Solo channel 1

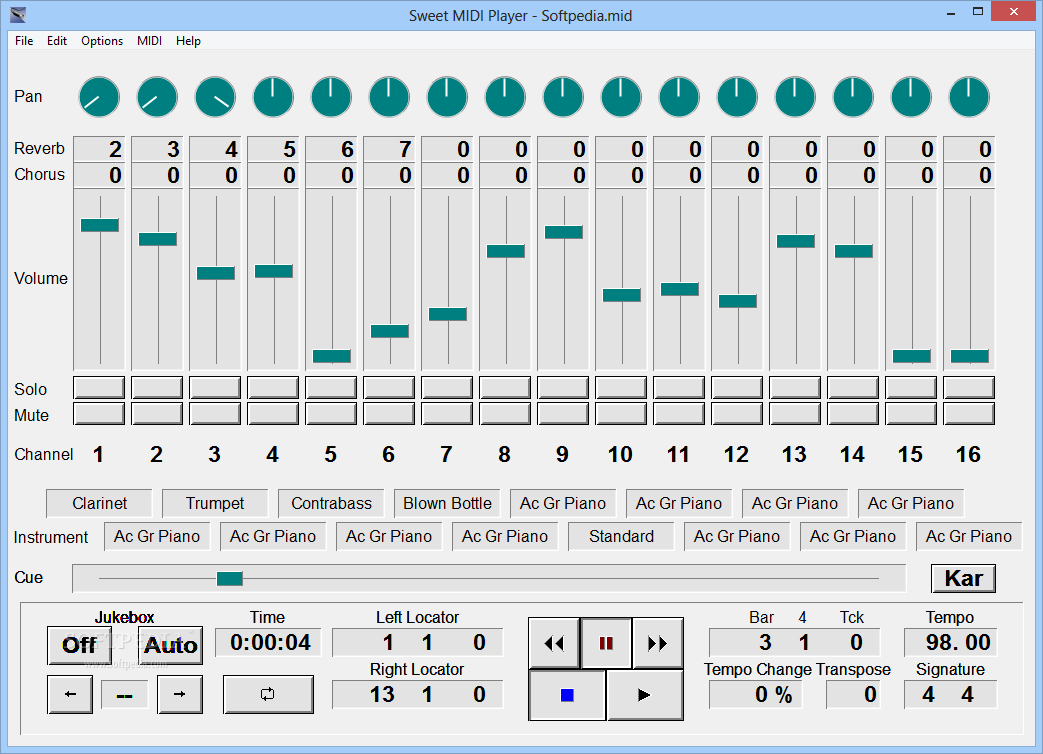[99, 388]
